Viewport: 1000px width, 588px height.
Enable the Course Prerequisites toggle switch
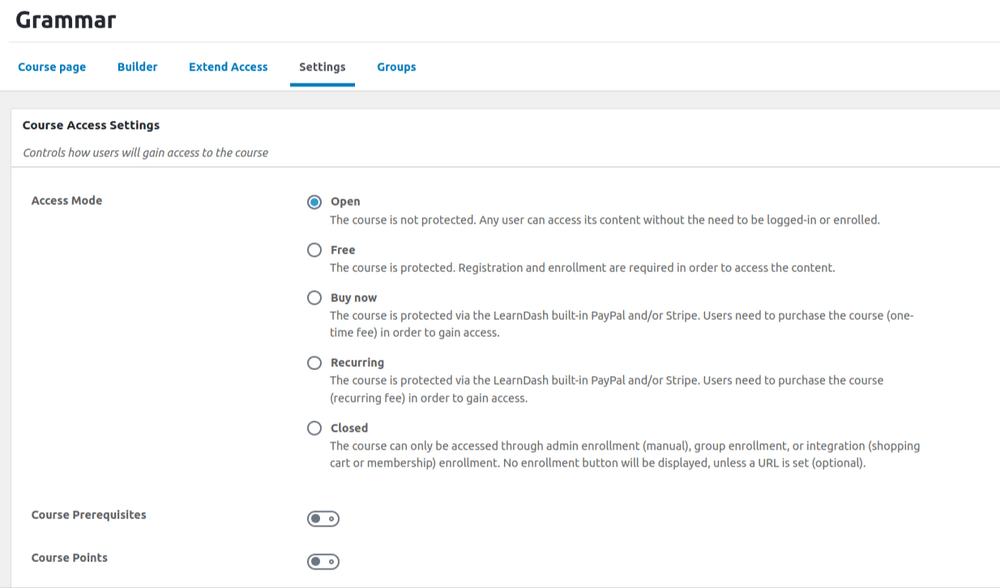323,519
